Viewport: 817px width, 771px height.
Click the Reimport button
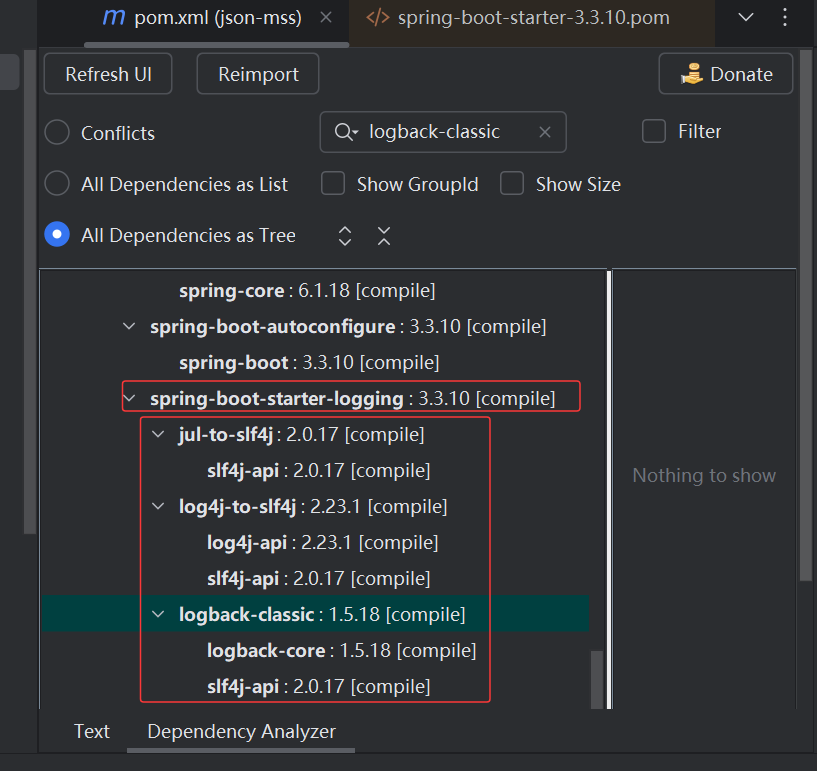tap(257, 73)
